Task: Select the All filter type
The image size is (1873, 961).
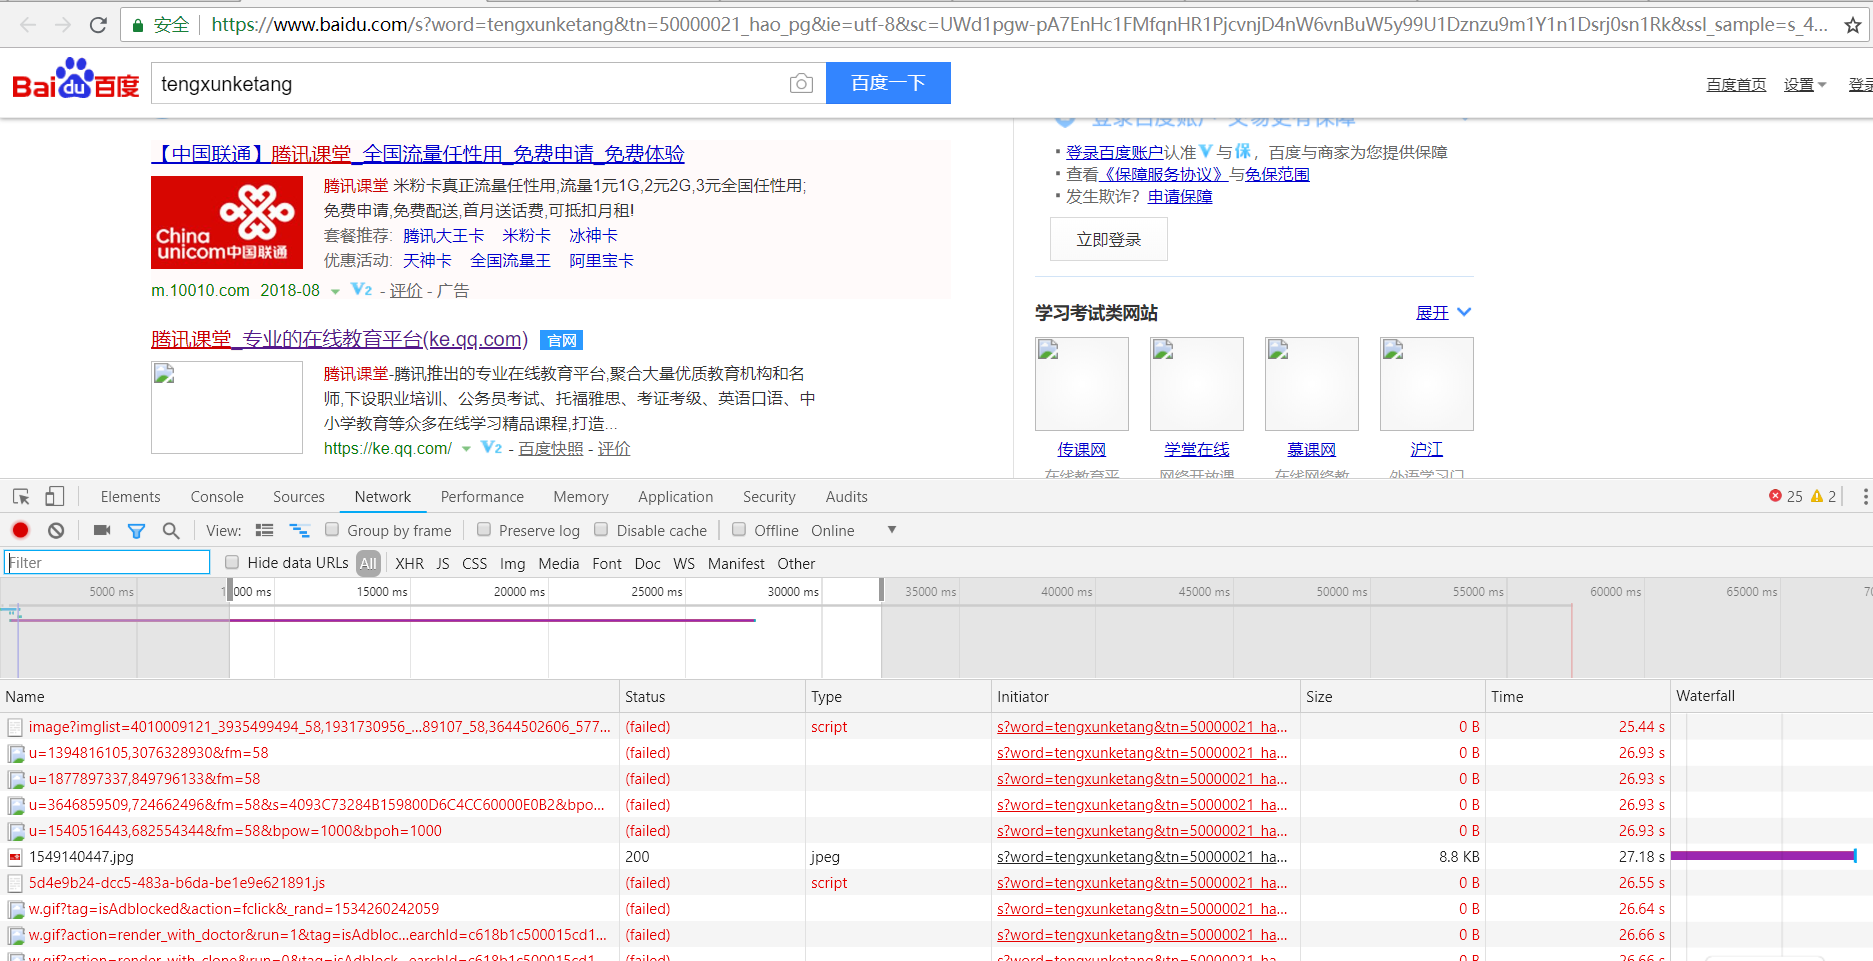Action: 368,563
